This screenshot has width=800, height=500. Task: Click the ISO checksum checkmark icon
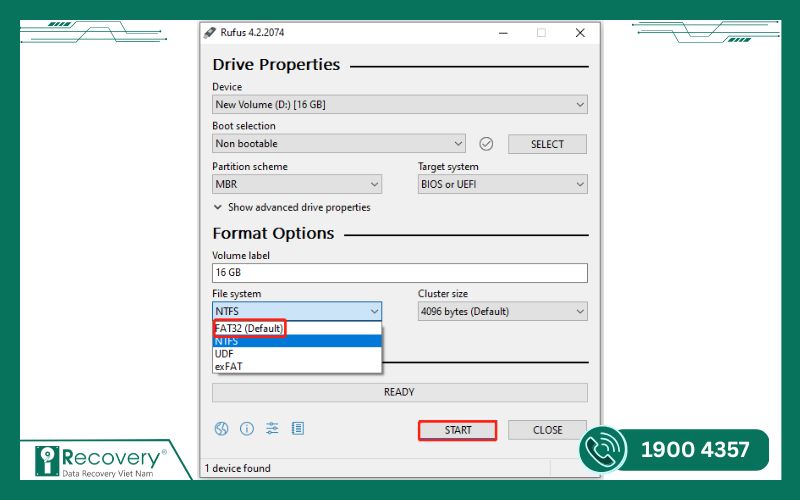tap(486, 144)
